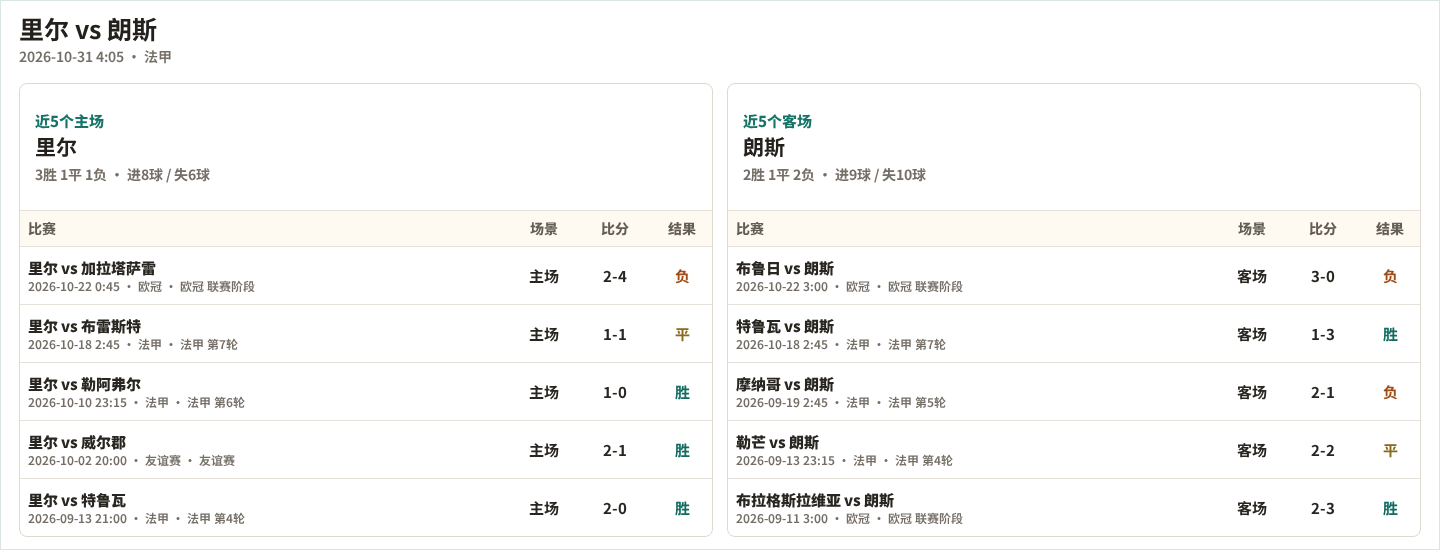Open the 布拉格斯拉维亚 vs 朗斯 match

pos(1074,508)
